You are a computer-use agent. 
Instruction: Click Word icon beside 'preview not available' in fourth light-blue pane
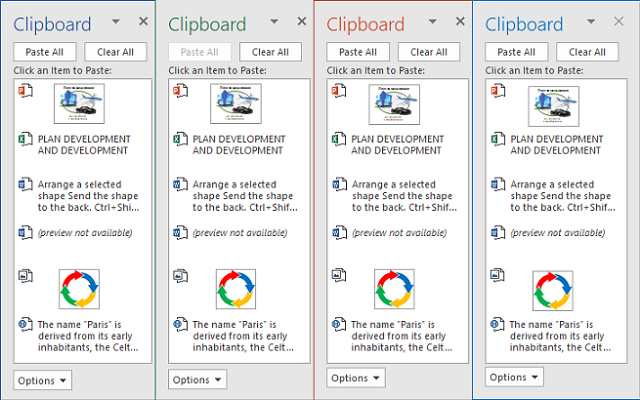498,233
